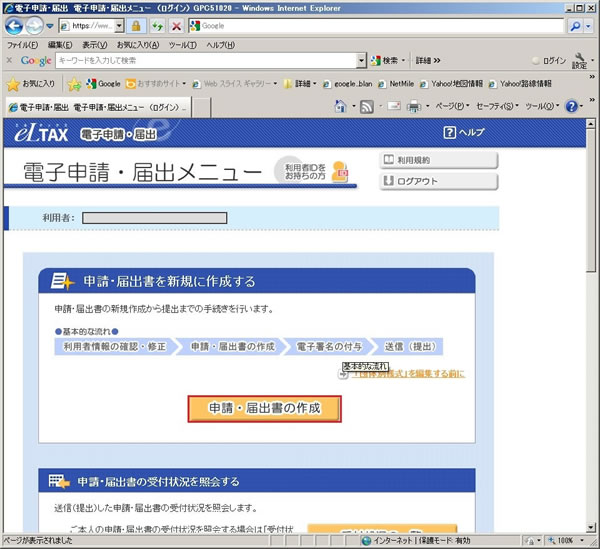Open the ツール(O) command bar menu
The width and height of the screenshot is (600, 549).
[x=542, y=106]
